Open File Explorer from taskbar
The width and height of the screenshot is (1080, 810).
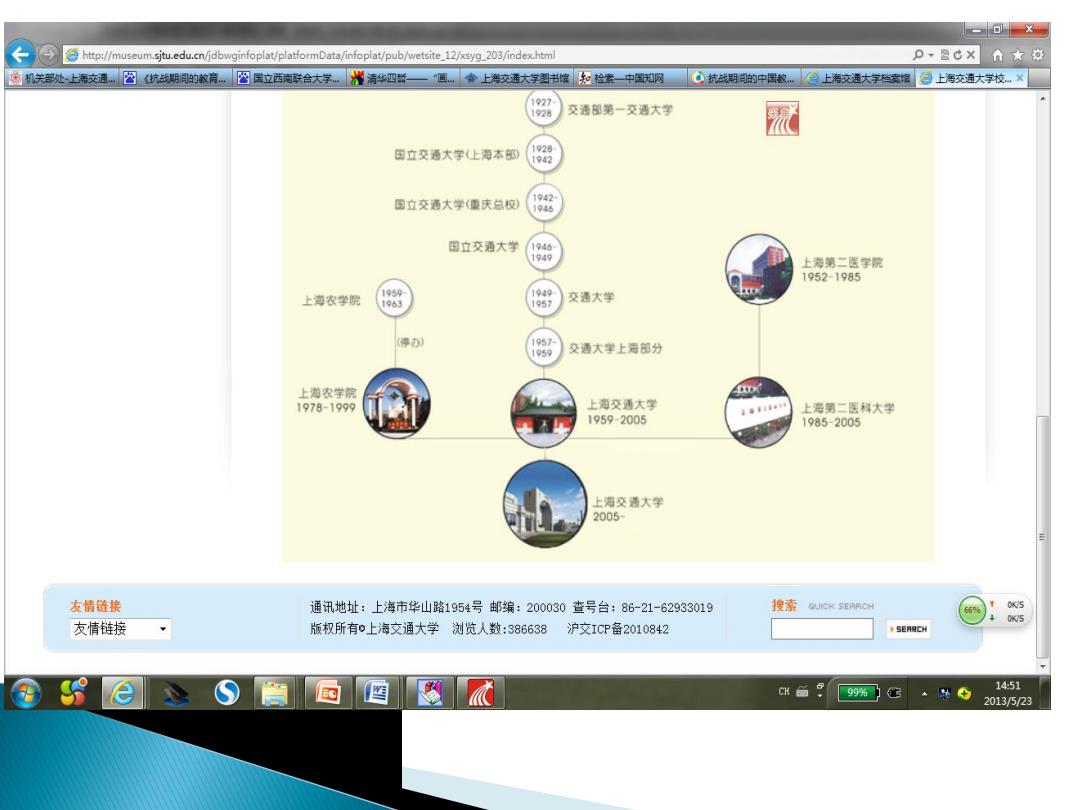click(x=275, y=693)
